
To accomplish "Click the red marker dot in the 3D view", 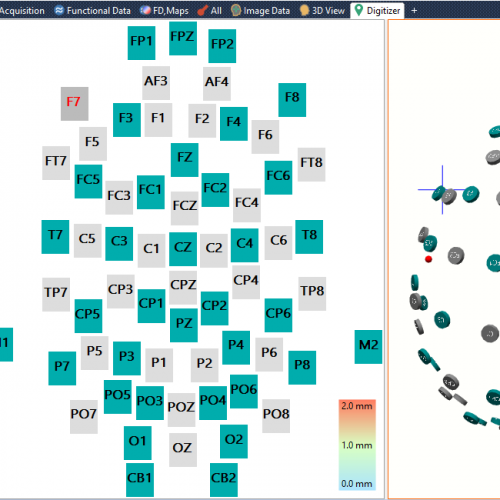I will coord(429,259).
